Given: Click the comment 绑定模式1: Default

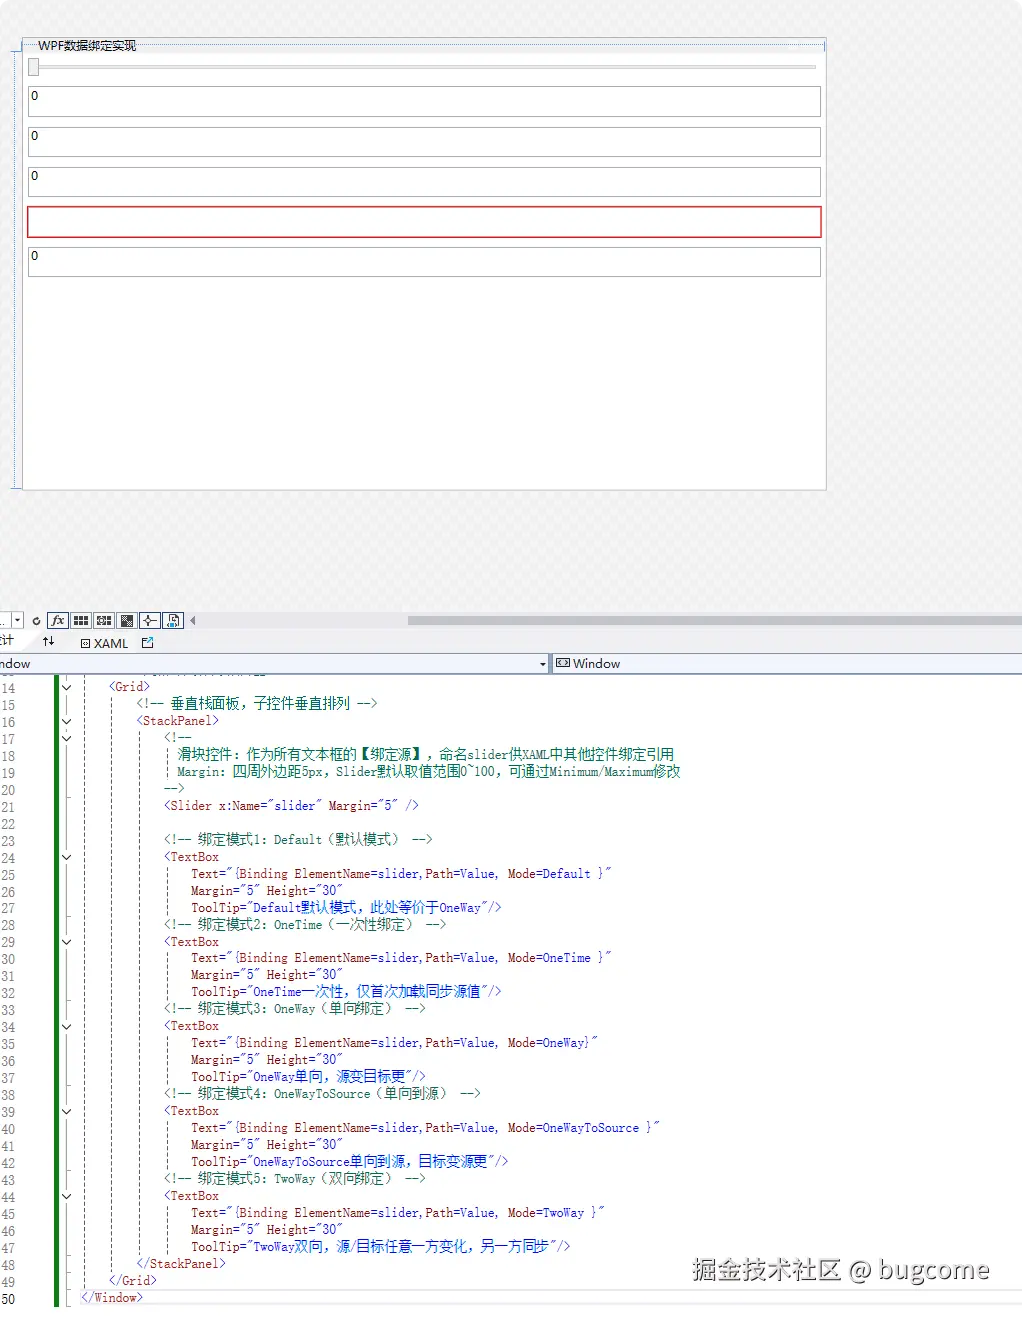Looking at the screenshot, I should (298, 840).
